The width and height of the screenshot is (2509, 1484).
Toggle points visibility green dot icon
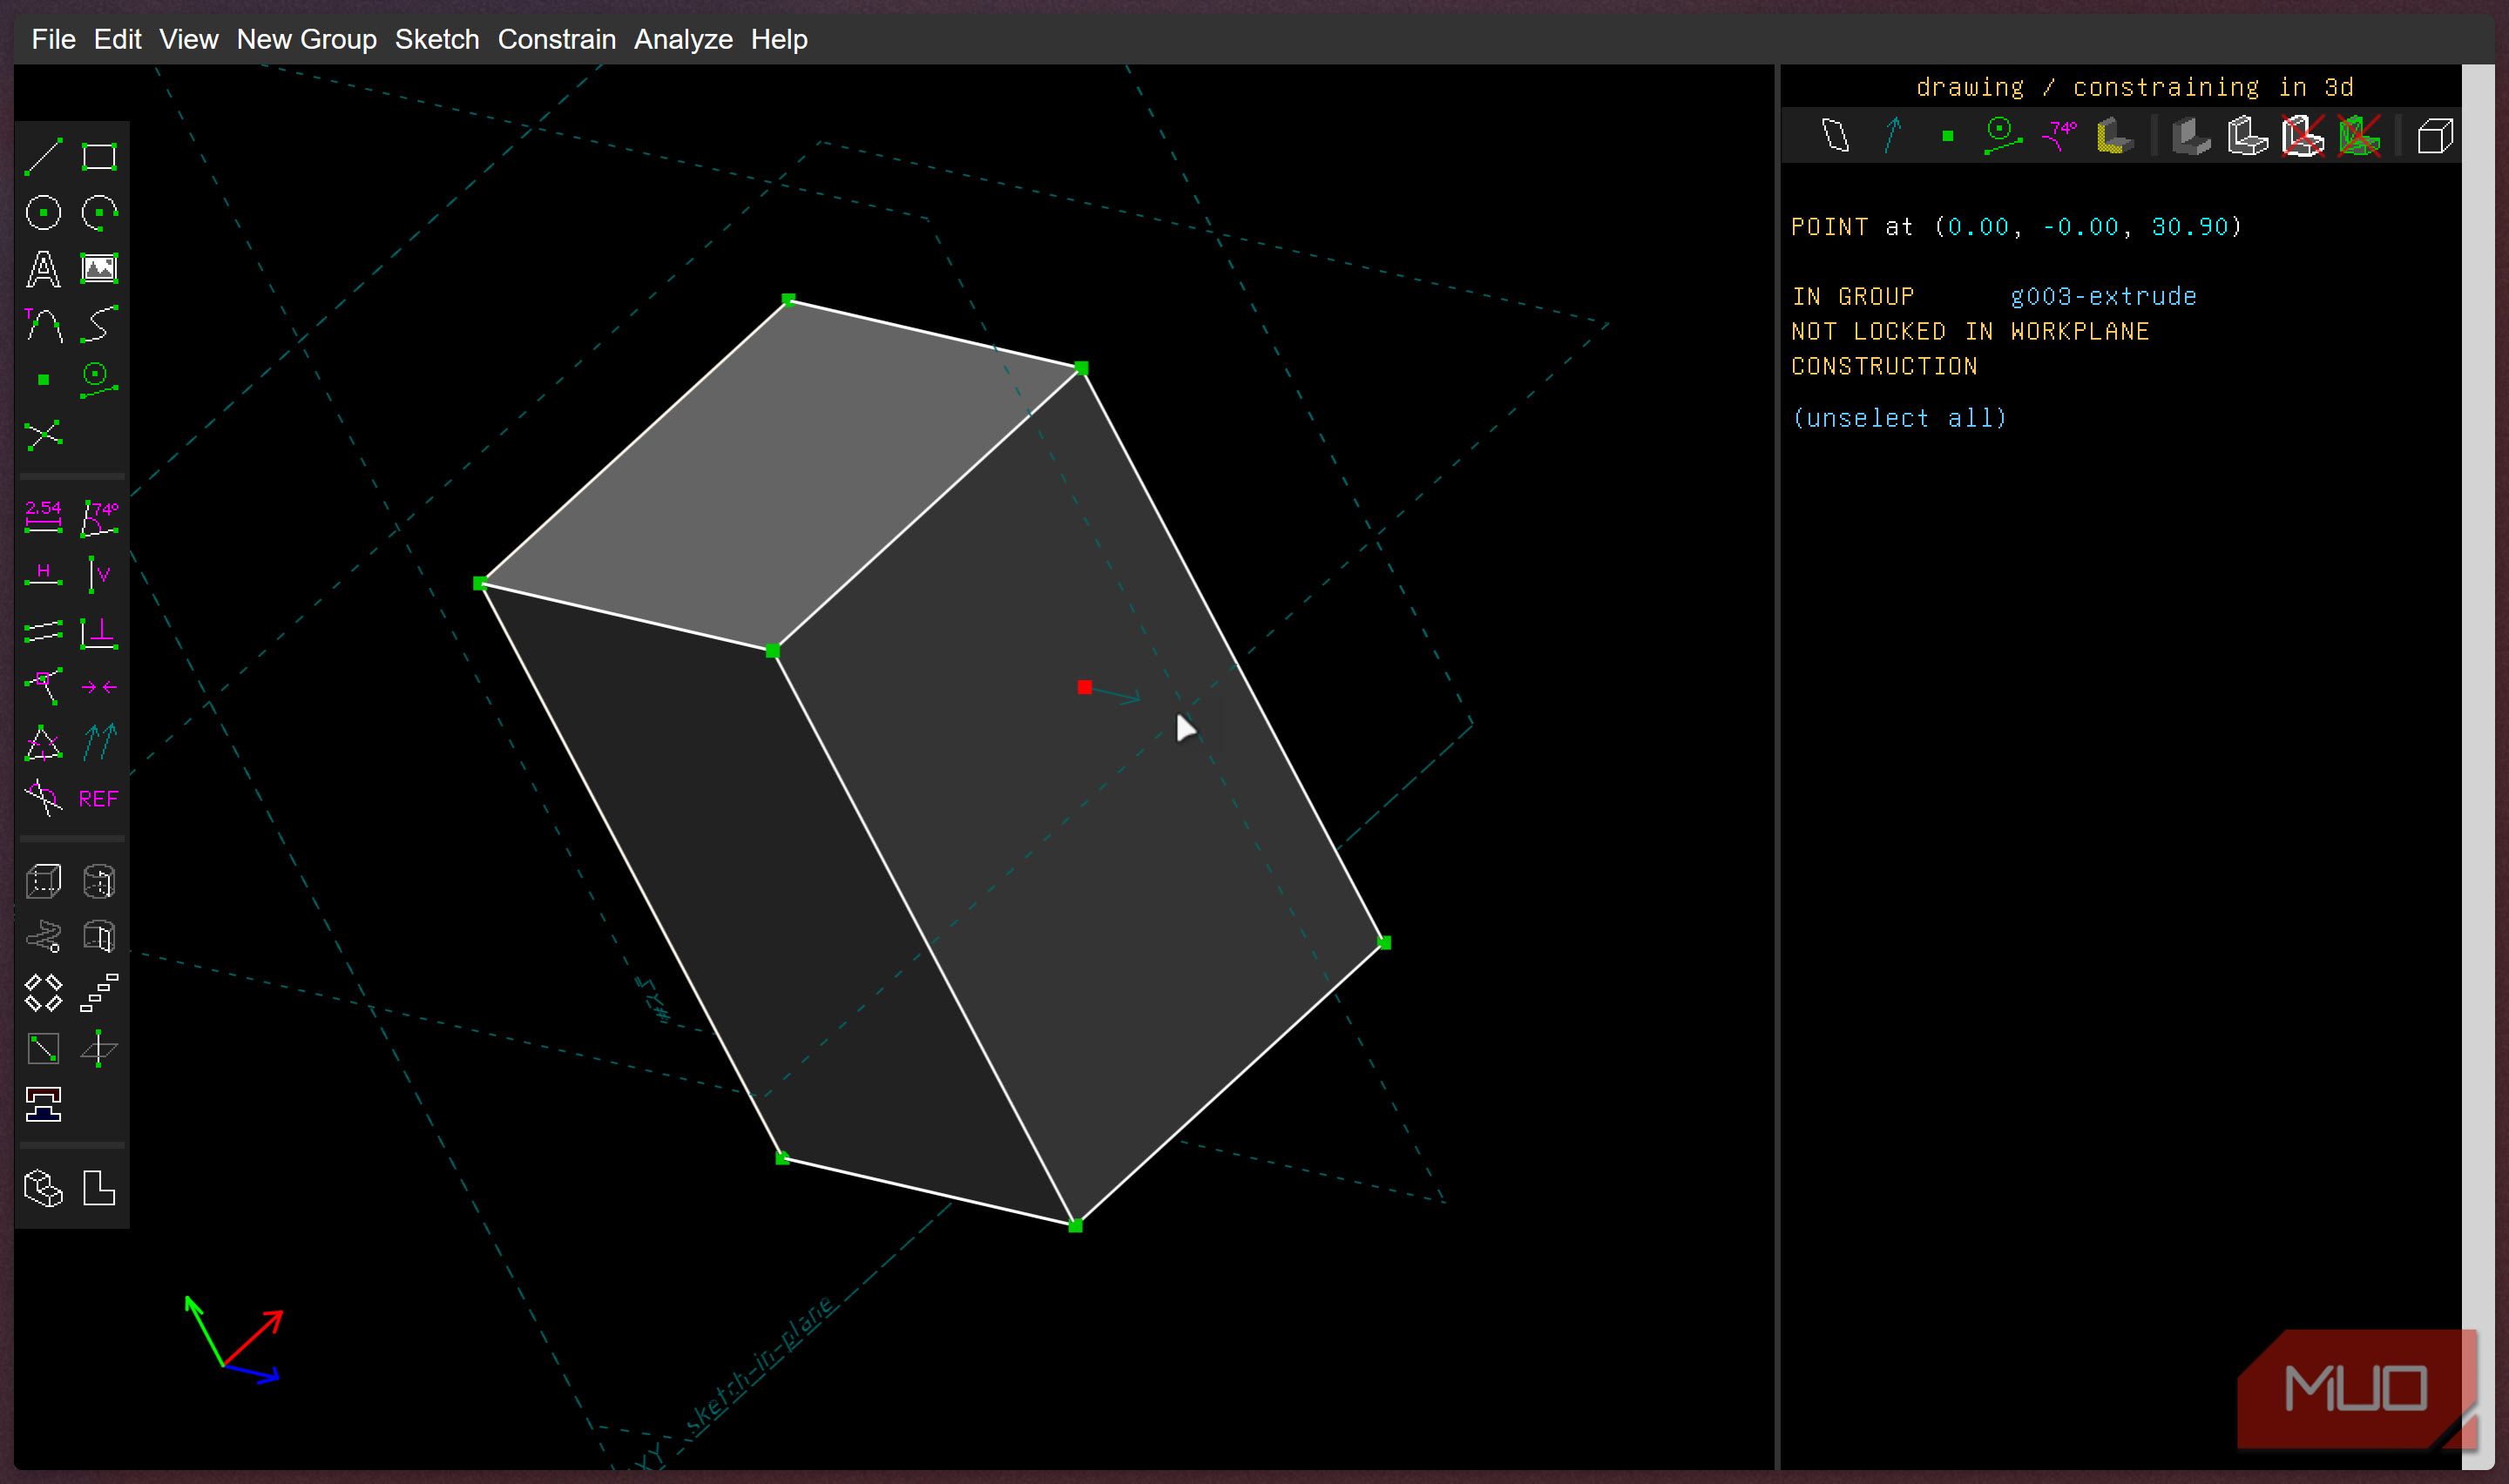(1947, 136)
